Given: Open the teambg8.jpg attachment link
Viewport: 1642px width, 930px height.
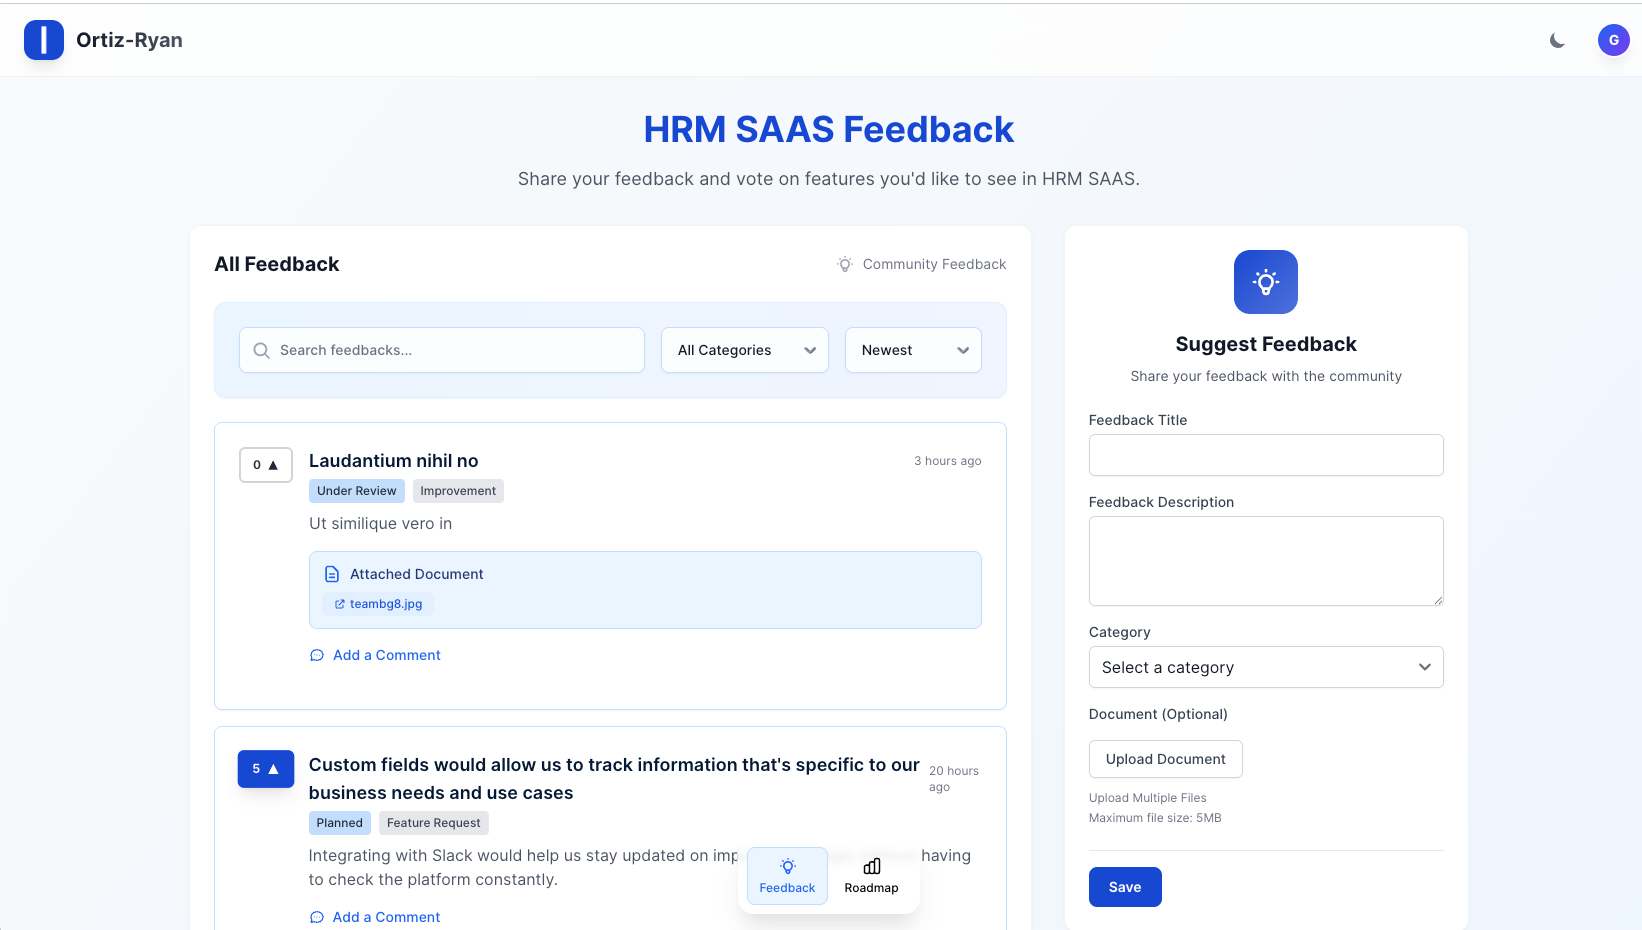Looking at the screenshot, I should click(385, 604).
